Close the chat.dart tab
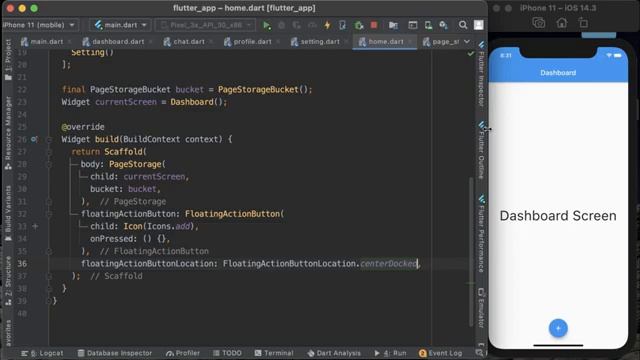The height and width of the screenshot is (360, 640). tap(211, 42)
